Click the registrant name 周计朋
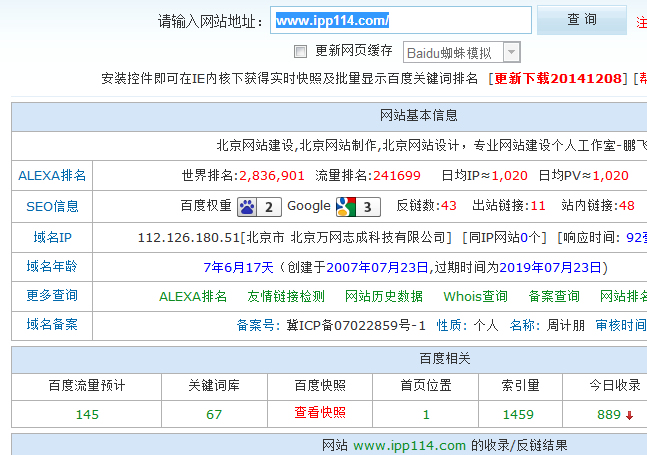 pyautogui.click(x=566, y=325)
